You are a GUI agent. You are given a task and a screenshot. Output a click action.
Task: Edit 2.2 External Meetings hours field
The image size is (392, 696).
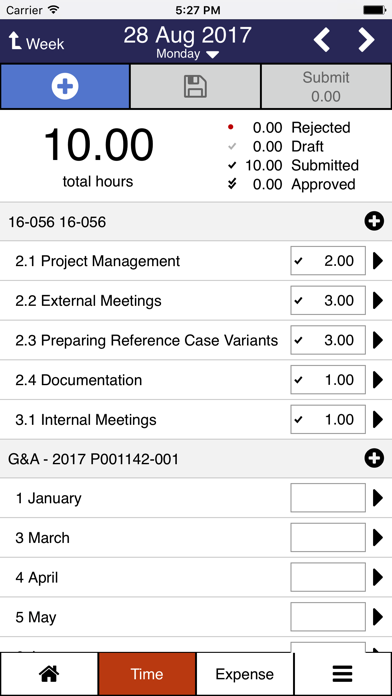pos(328,301)
